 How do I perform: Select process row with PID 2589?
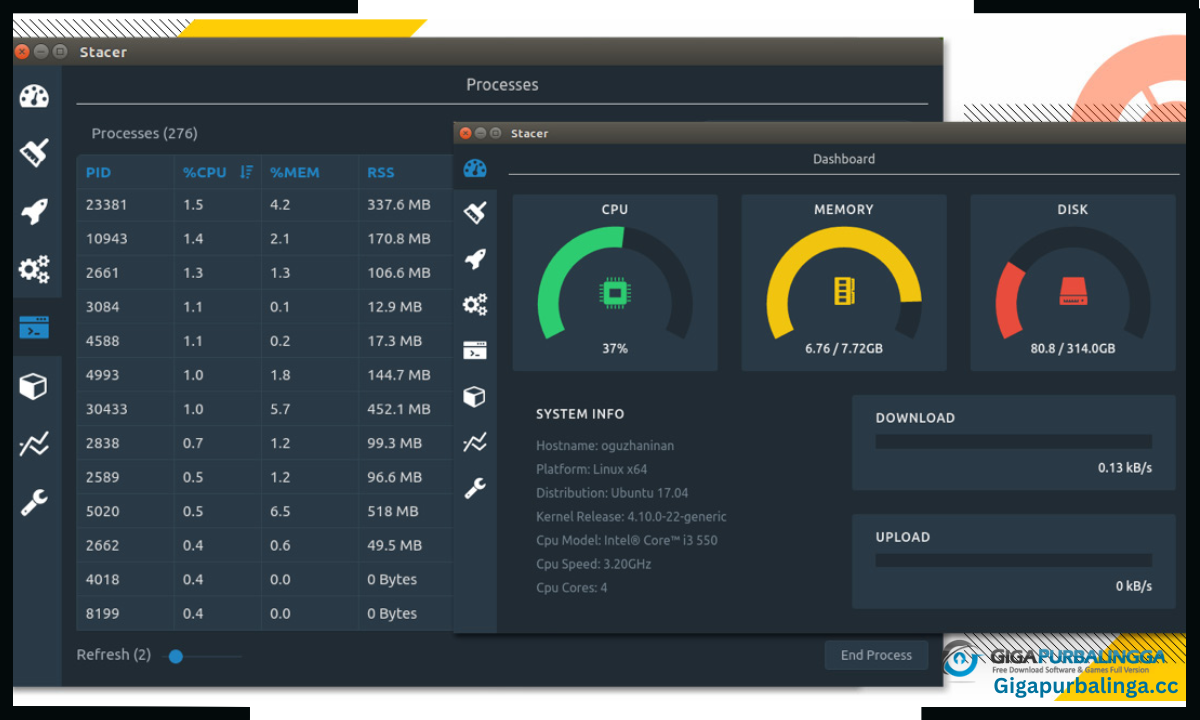265,476
